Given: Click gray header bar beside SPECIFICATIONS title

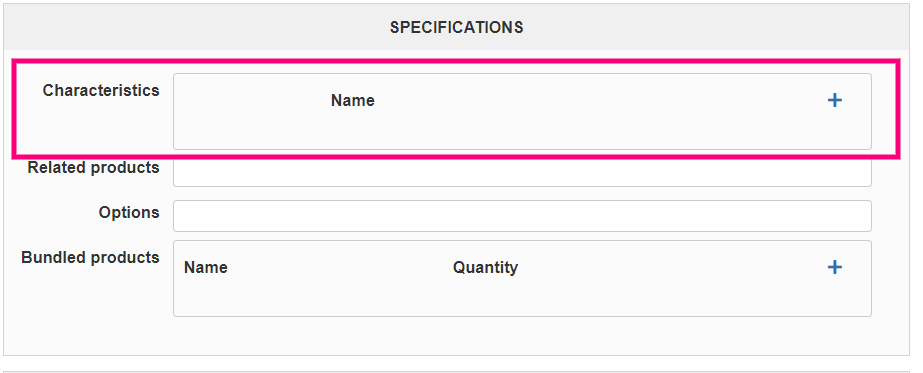Looking at the screenshot, I should (706, 27).
